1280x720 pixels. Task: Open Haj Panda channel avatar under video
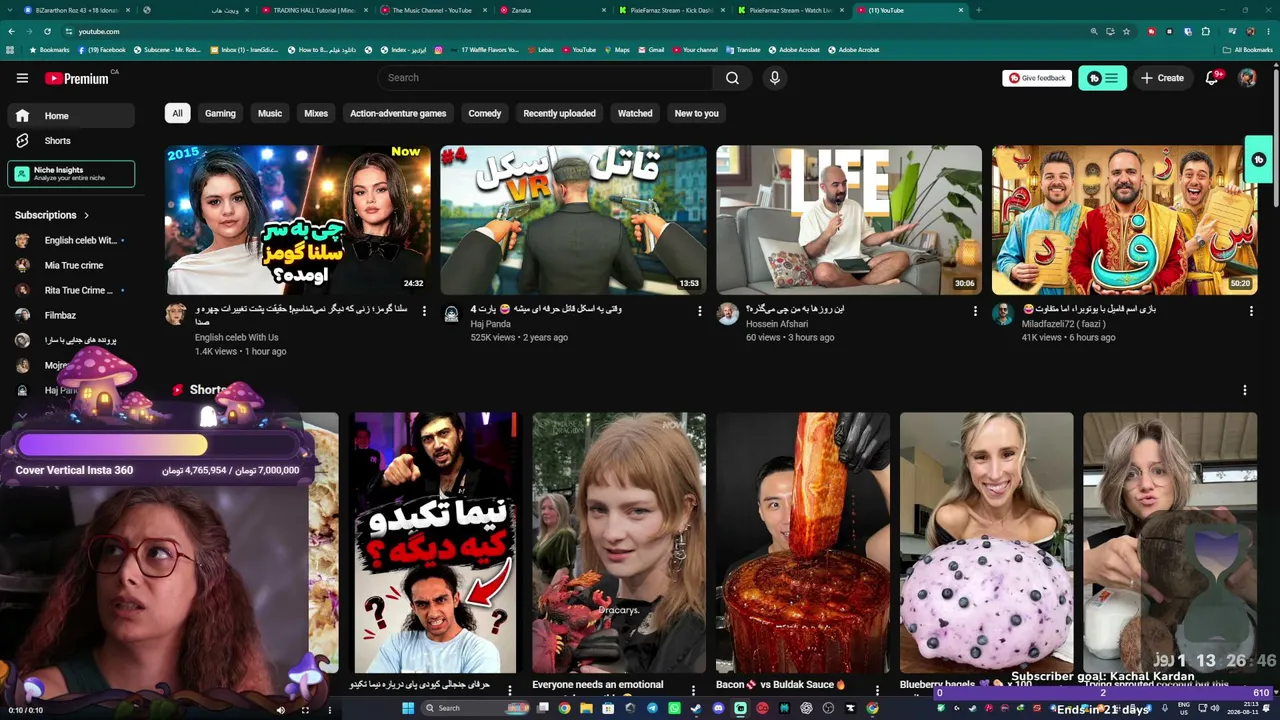(452, 315)
